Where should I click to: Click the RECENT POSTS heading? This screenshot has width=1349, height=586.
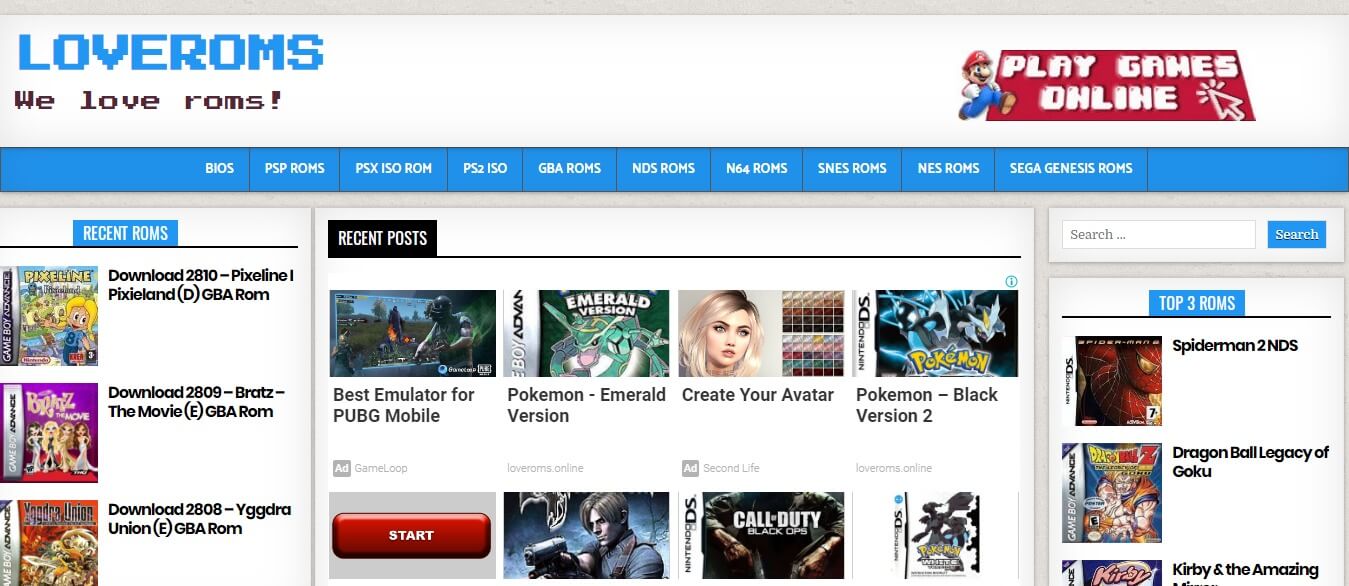pyautogui.click(x=382, y=238)
